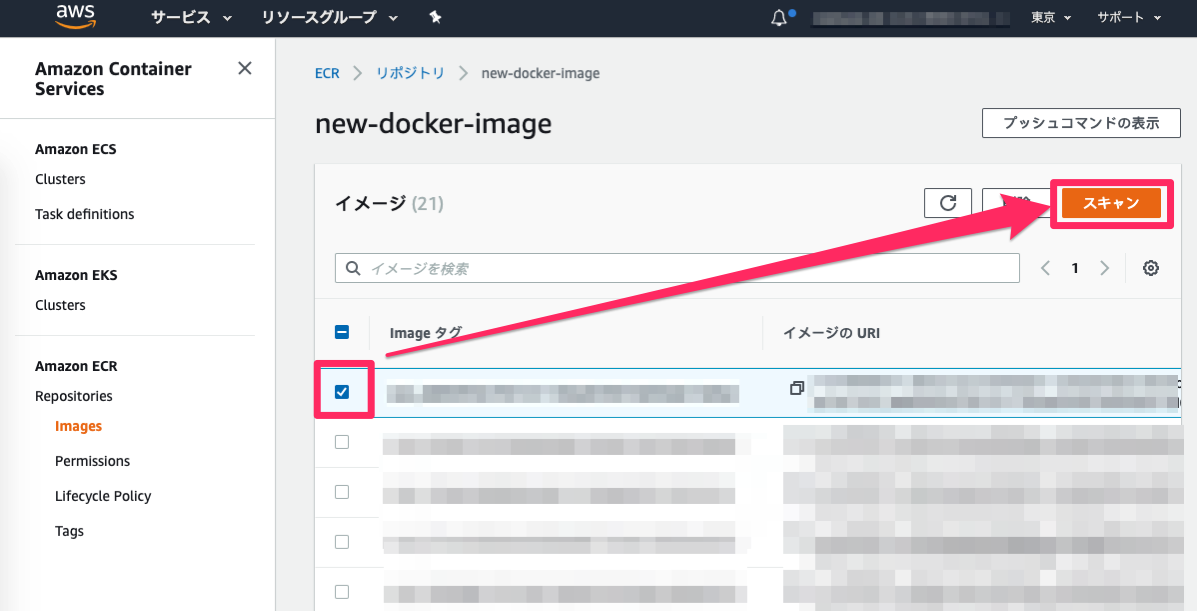This screenshot has height=611, width=1197.
Task: Open Task definitions in sidebar
Action: (85, 215)
